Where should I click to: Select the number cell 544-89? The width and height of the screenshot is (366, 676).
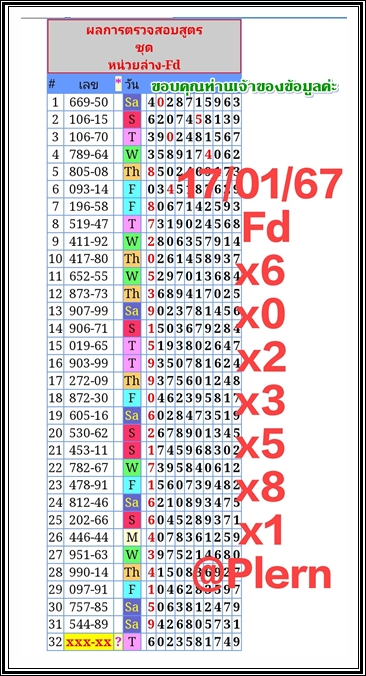point(89,624)
